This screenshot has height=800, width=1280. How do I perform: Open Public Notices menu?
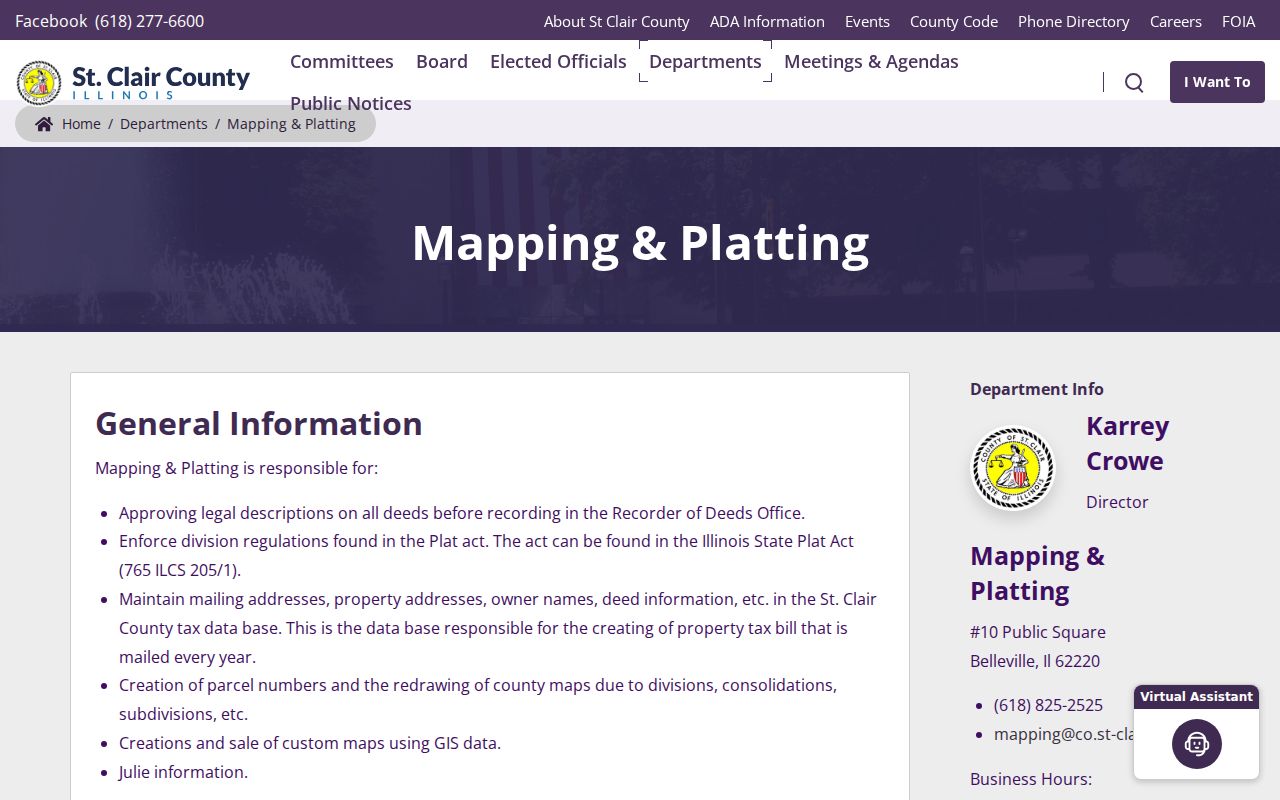point(351,103)
